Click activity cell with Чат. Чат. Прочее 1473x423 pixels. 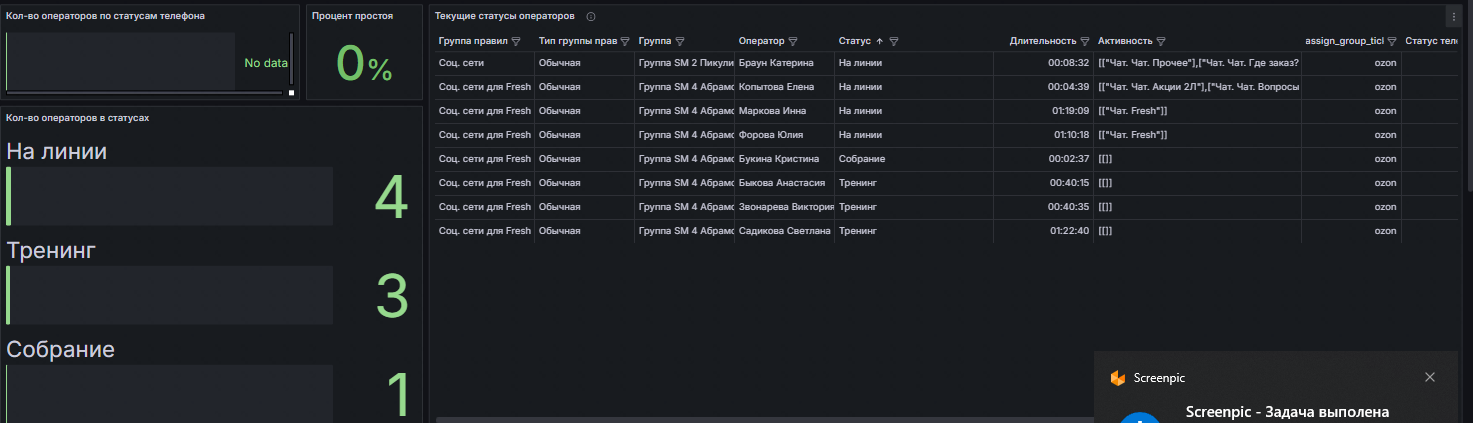(1197, 63)
